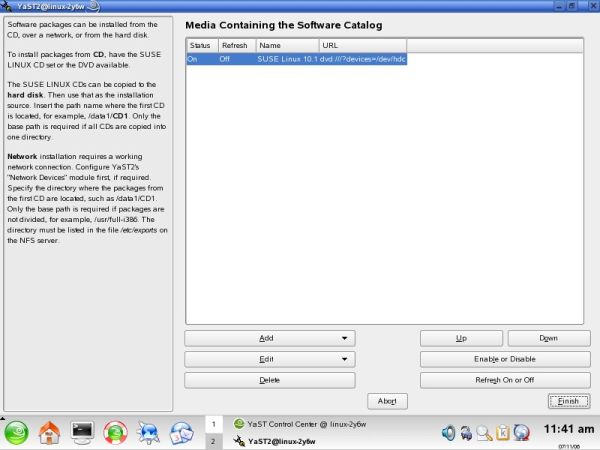Viewport: 600px width, 450px height.
Task: Click Enable or Disable button
Action: click(x=505, y=359)
